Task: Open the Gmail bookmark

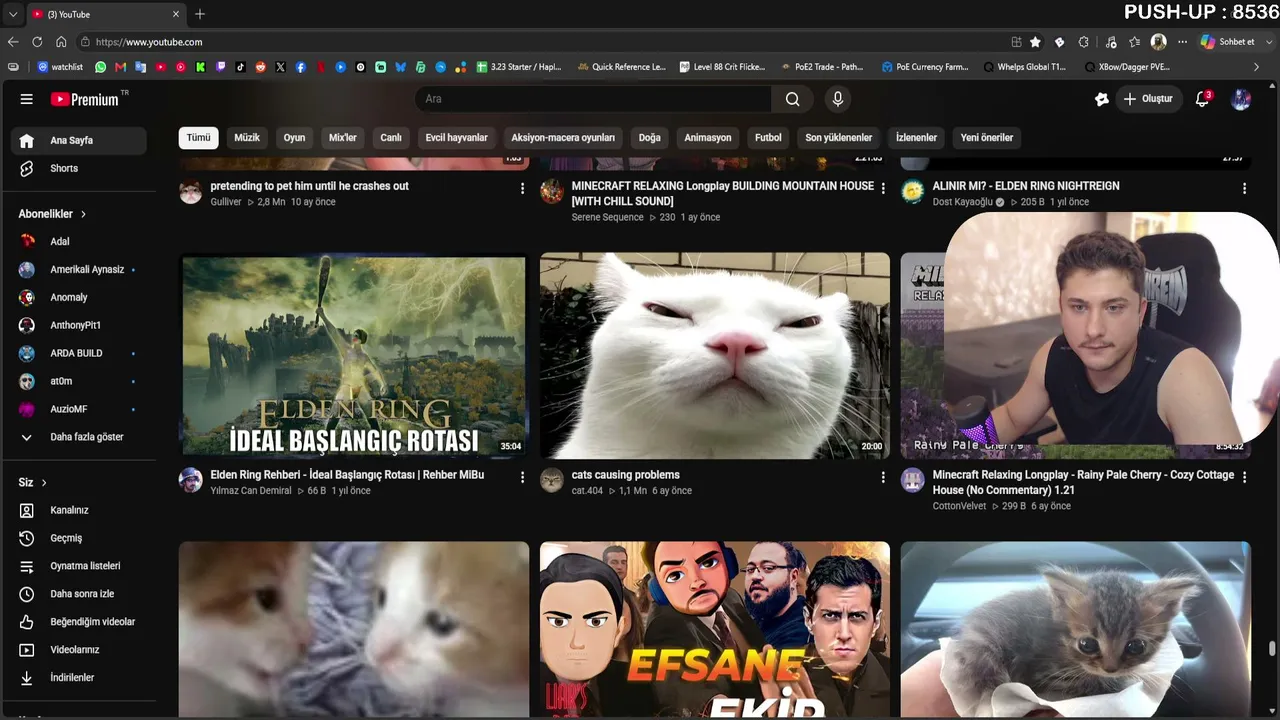Action: (x=121, y=67)
